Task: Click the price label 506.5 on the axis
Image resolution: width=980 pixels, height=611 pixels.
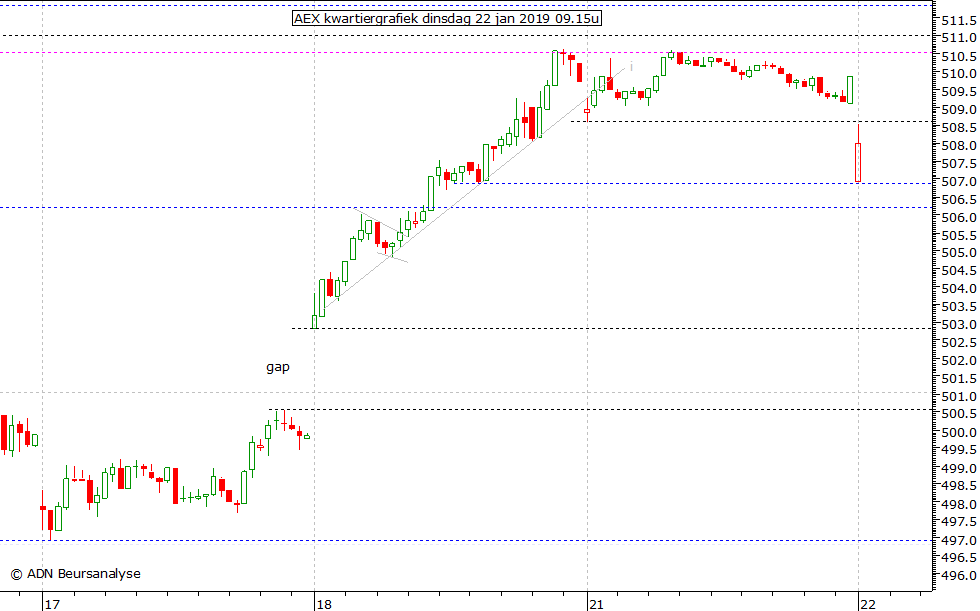Action: pyautogui.click(x=959, y=200)
